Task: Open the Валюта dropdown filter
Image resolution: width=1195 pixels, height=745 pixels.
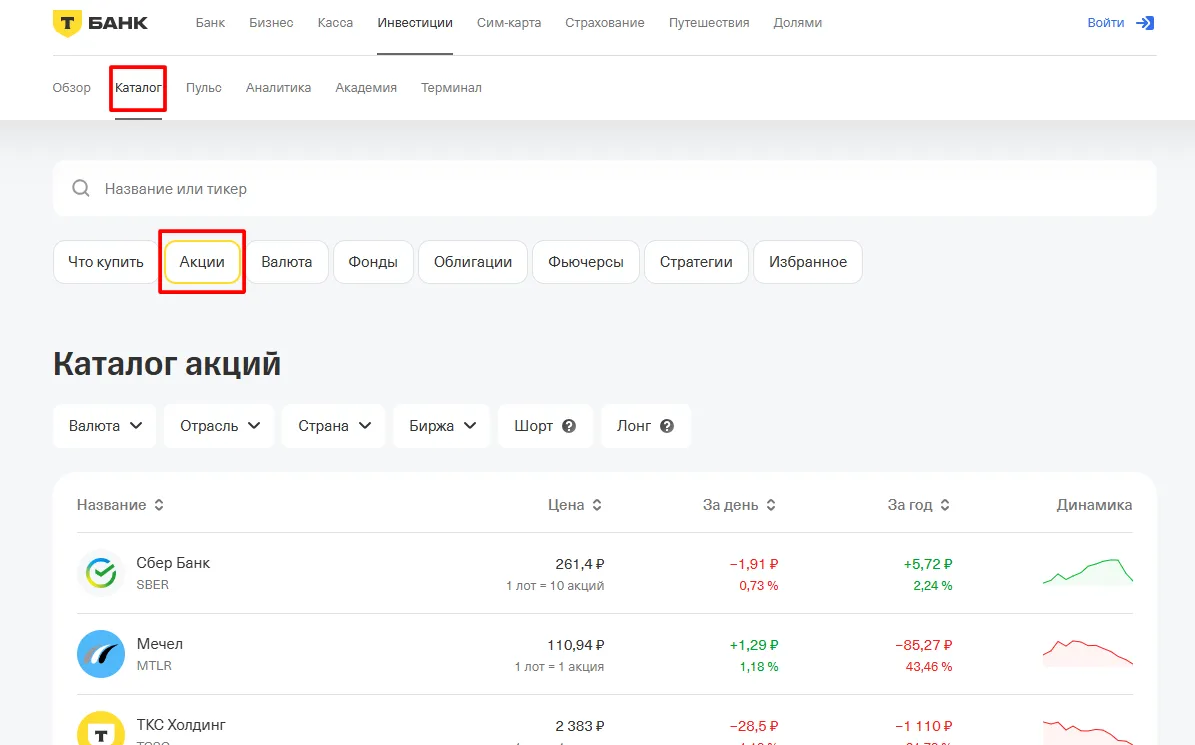Action: click(104, 425)
